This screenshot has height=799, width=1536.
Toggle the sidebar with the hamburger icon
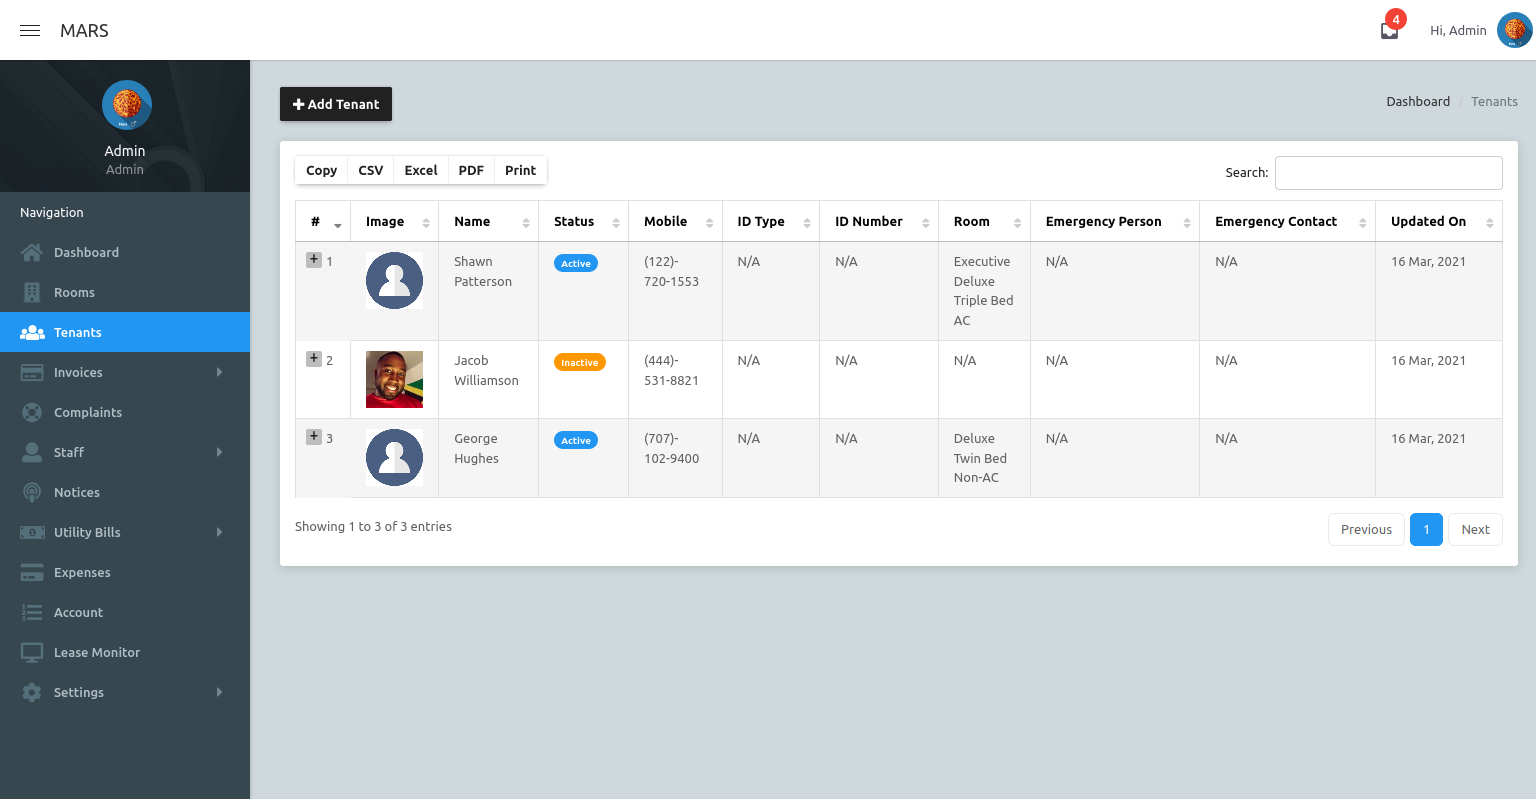[29, 30]
